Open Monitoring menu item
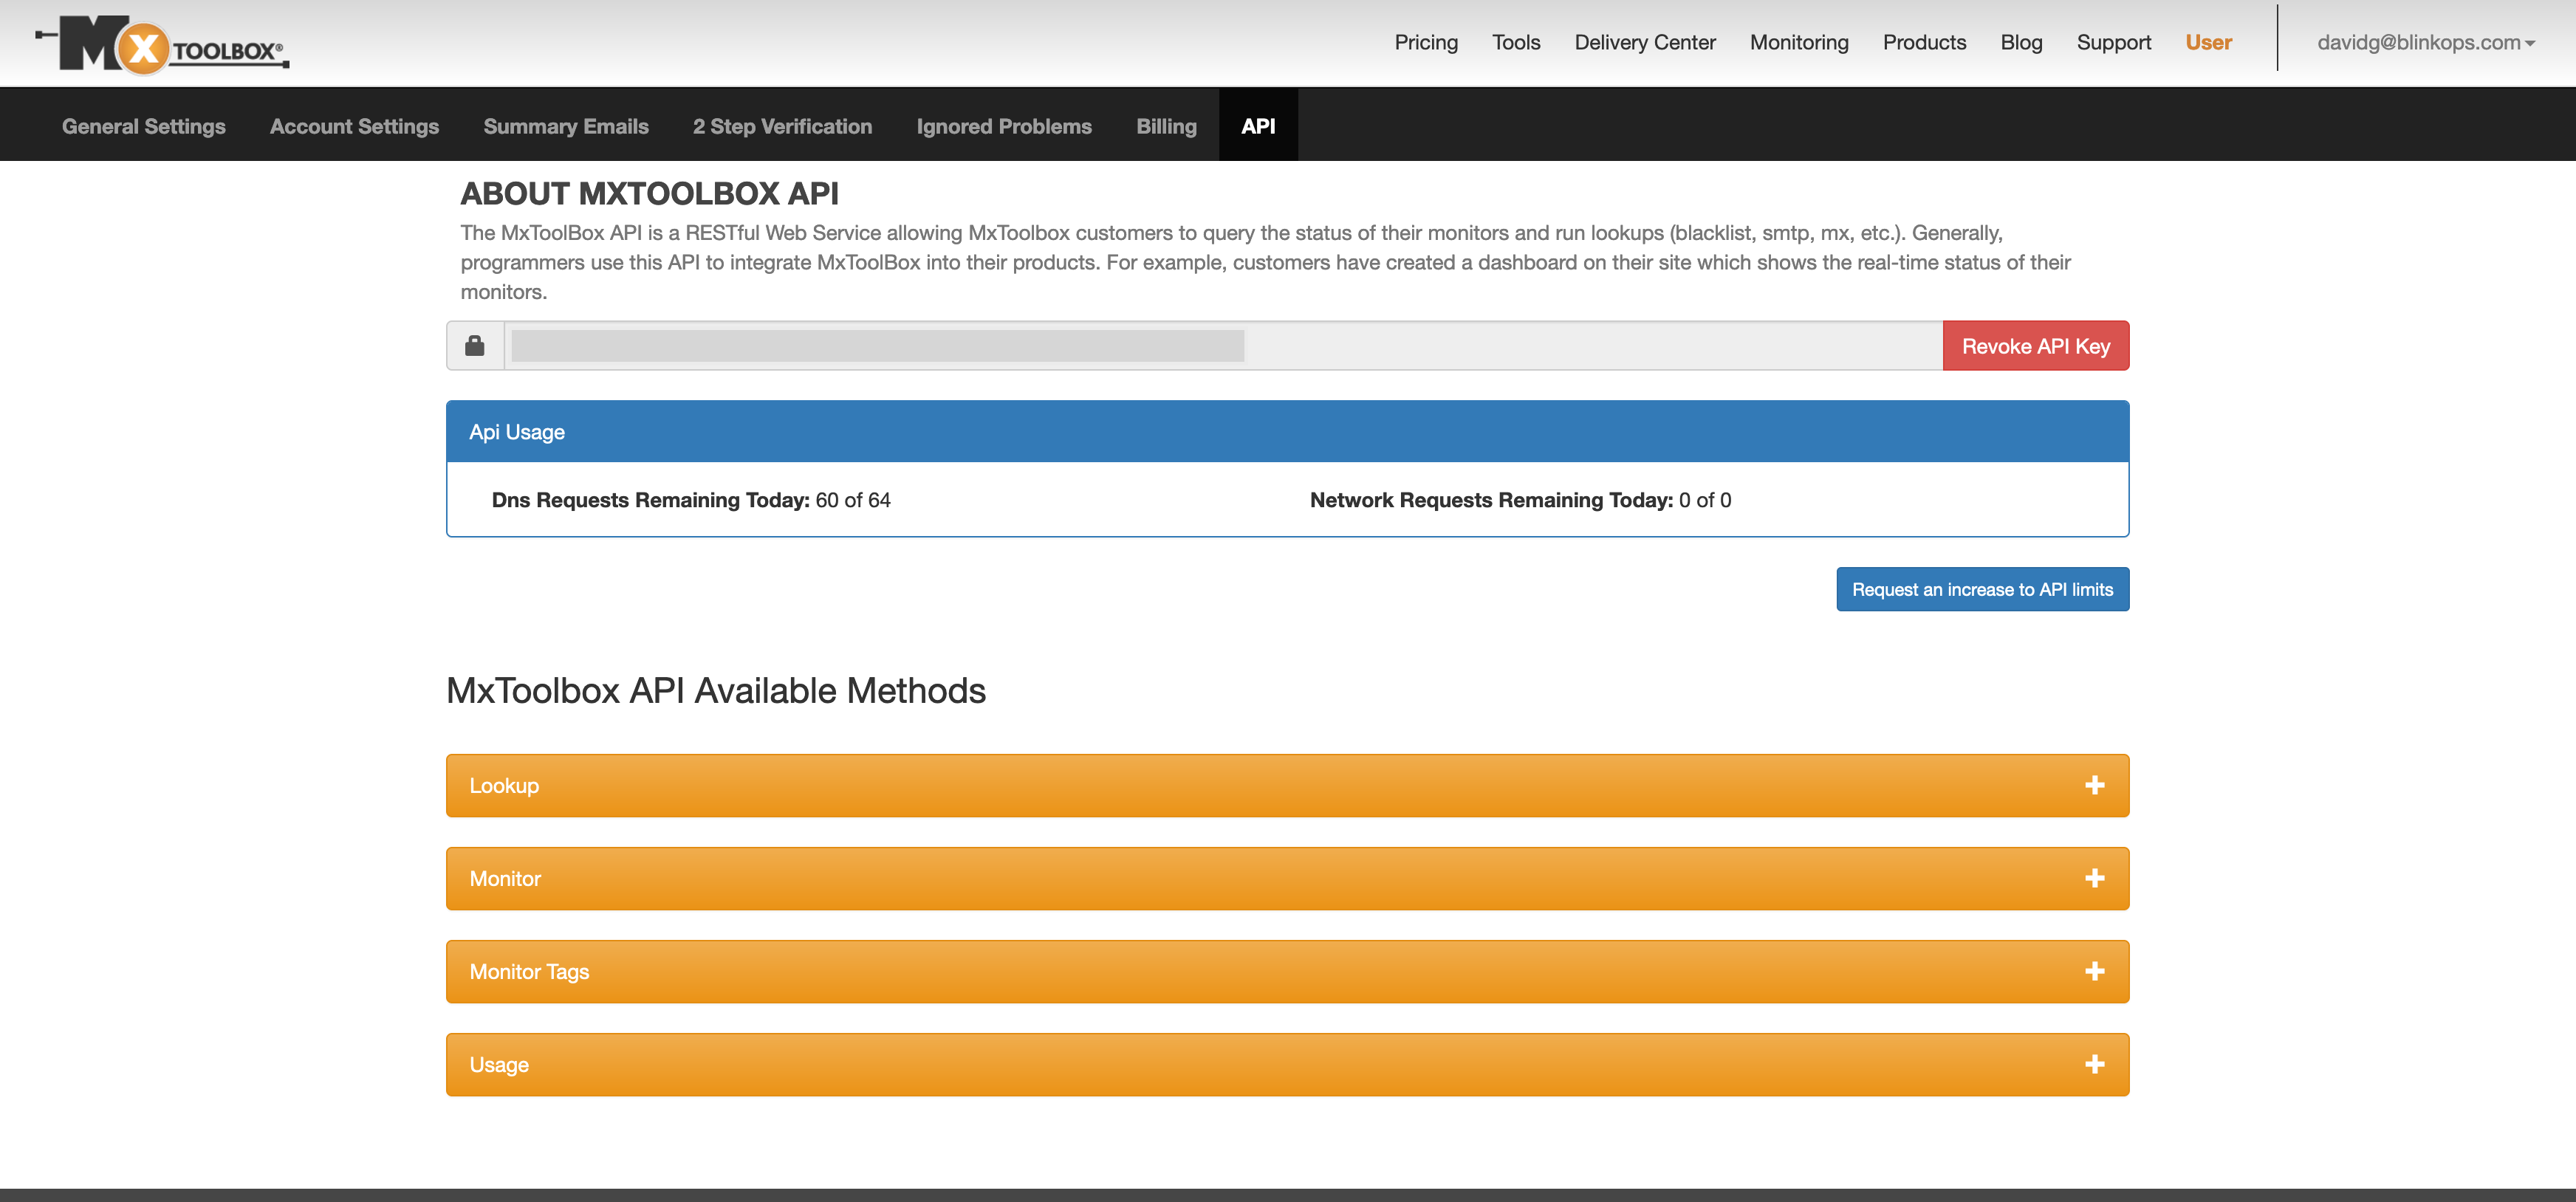The width and height of the screenshot is (2576, 1202). coord(1799,43)
